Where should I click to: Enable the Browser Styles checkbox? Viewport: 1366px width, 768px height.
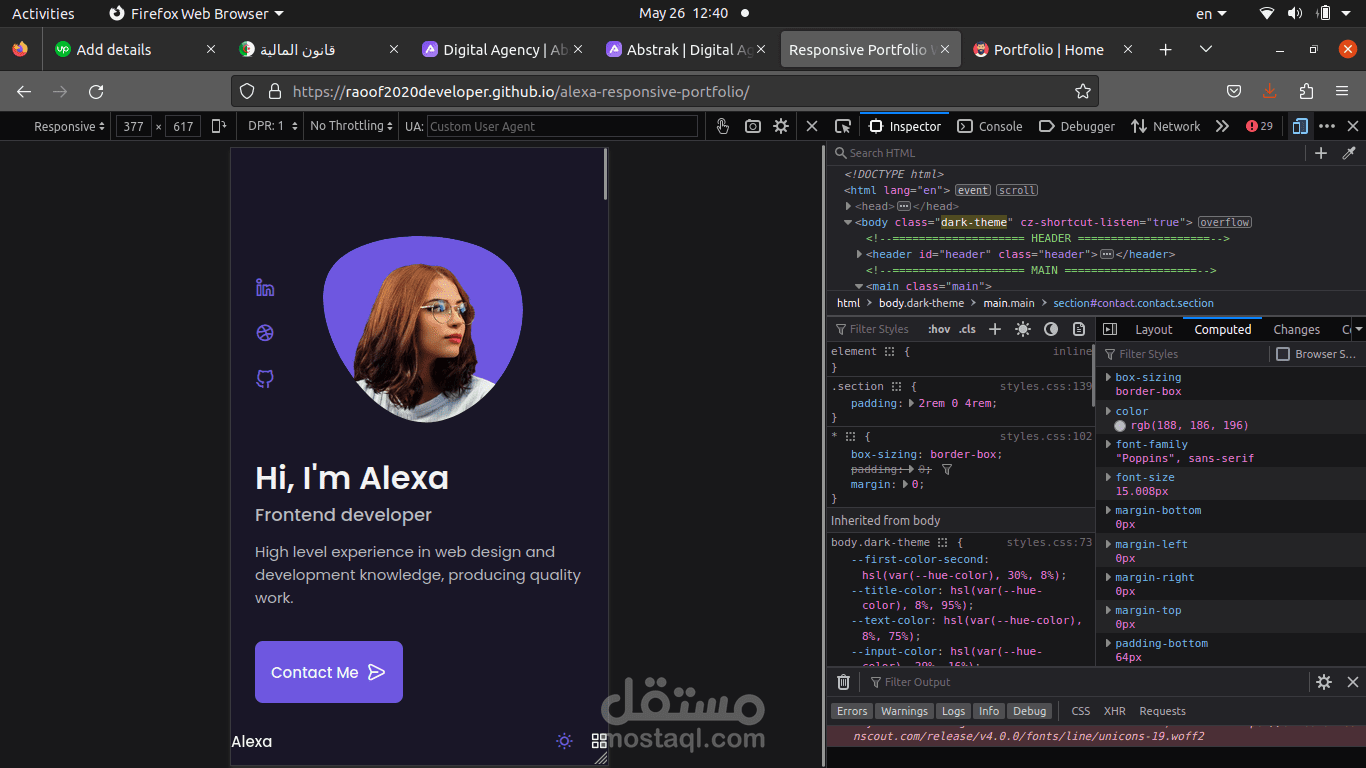click(1283, 354)
